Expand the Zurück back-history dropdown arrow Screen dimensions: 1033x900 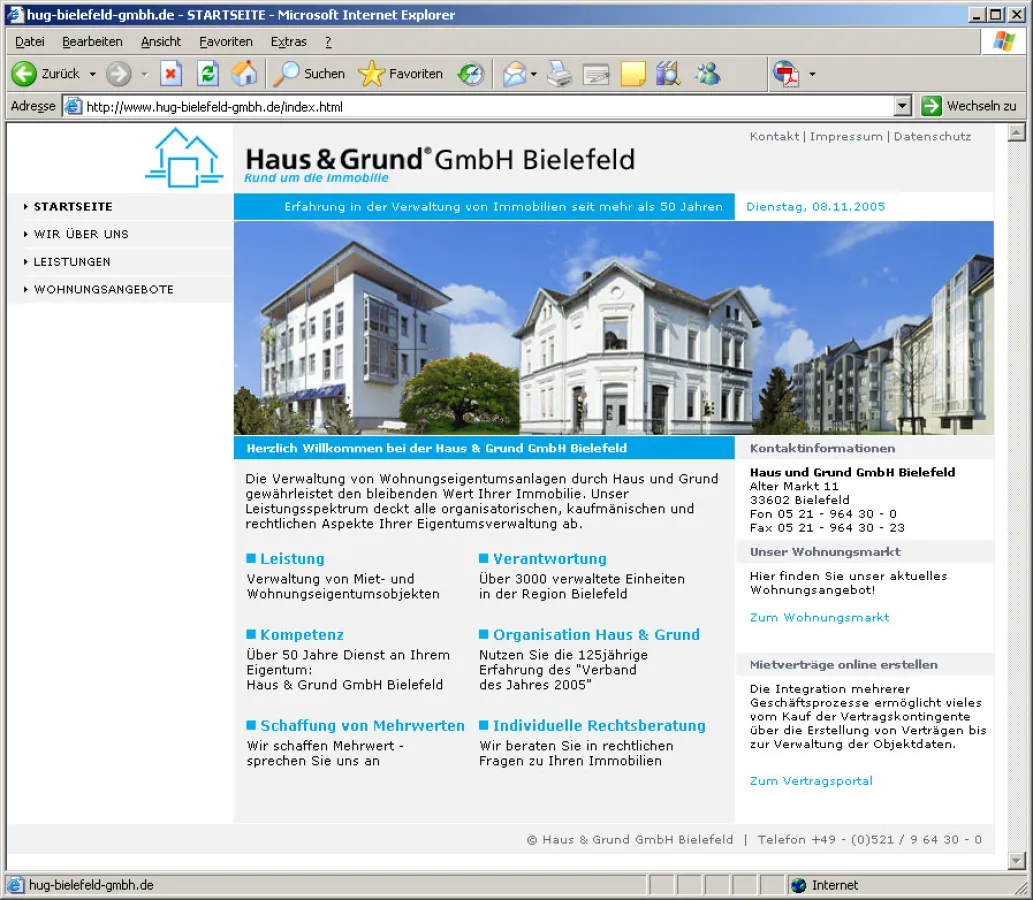pyautogui.click(x=93, y=74)
